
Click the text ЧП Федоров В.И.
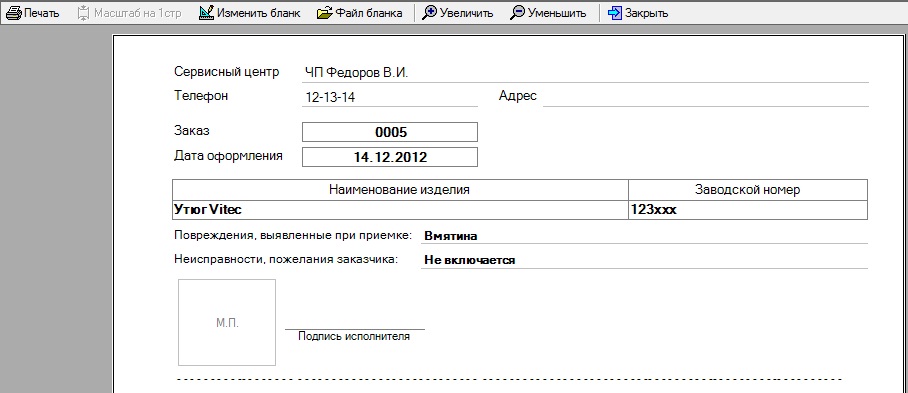point(357,73)
